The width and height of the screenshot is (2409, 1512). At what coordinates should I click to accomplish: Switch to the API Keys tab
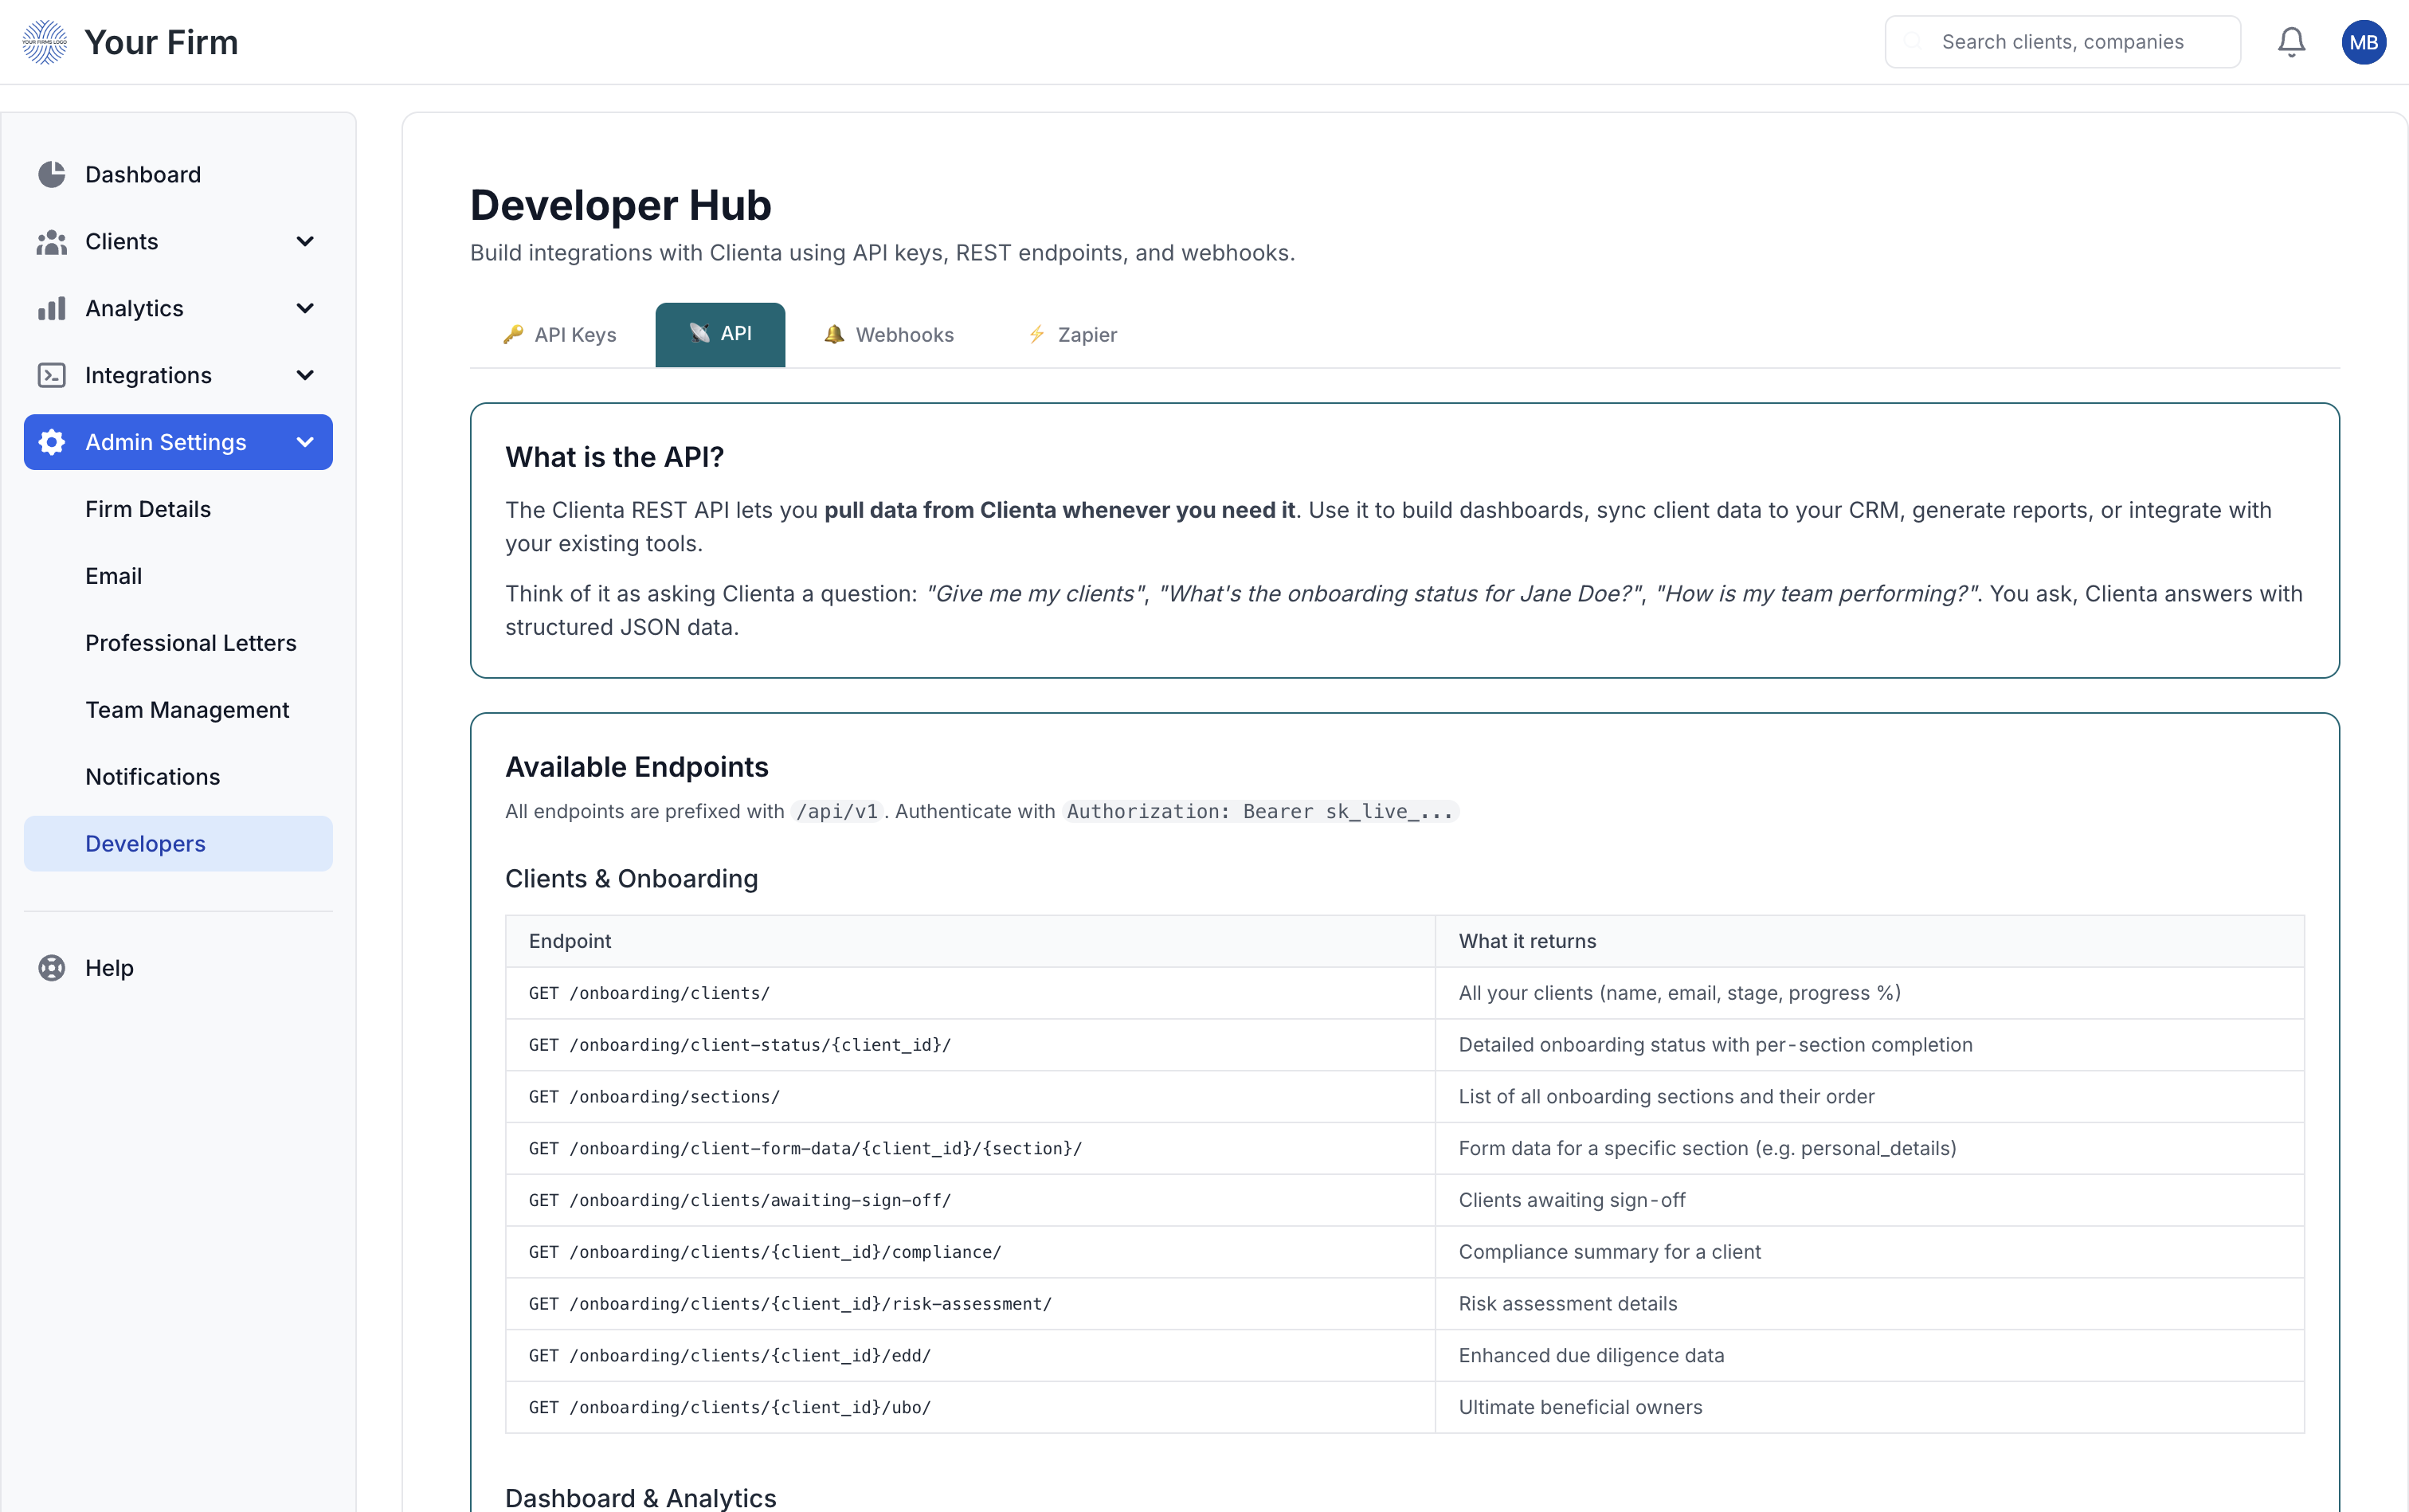tap(560, 335)
